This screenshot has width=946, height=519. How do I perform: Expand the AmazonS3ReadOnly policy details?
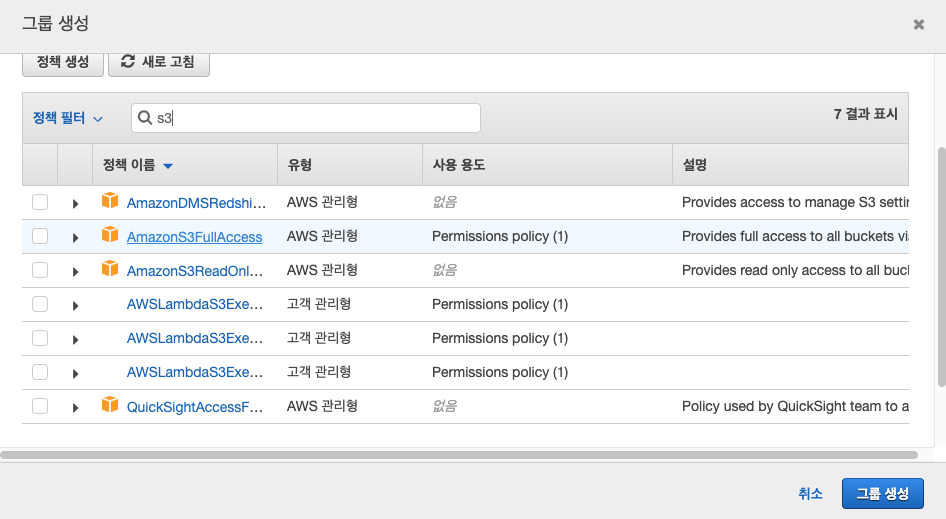pyautogui.click(x=75, y=272)
